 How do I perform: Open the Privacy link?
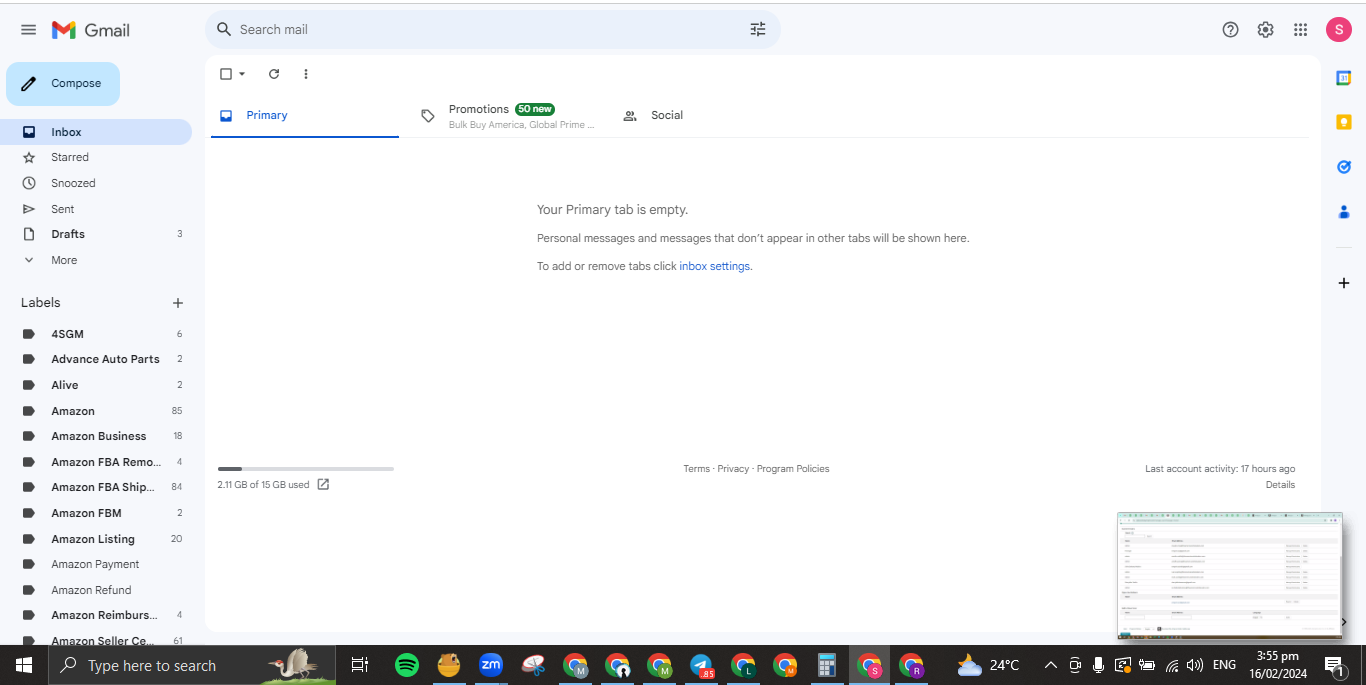(733, 469)
